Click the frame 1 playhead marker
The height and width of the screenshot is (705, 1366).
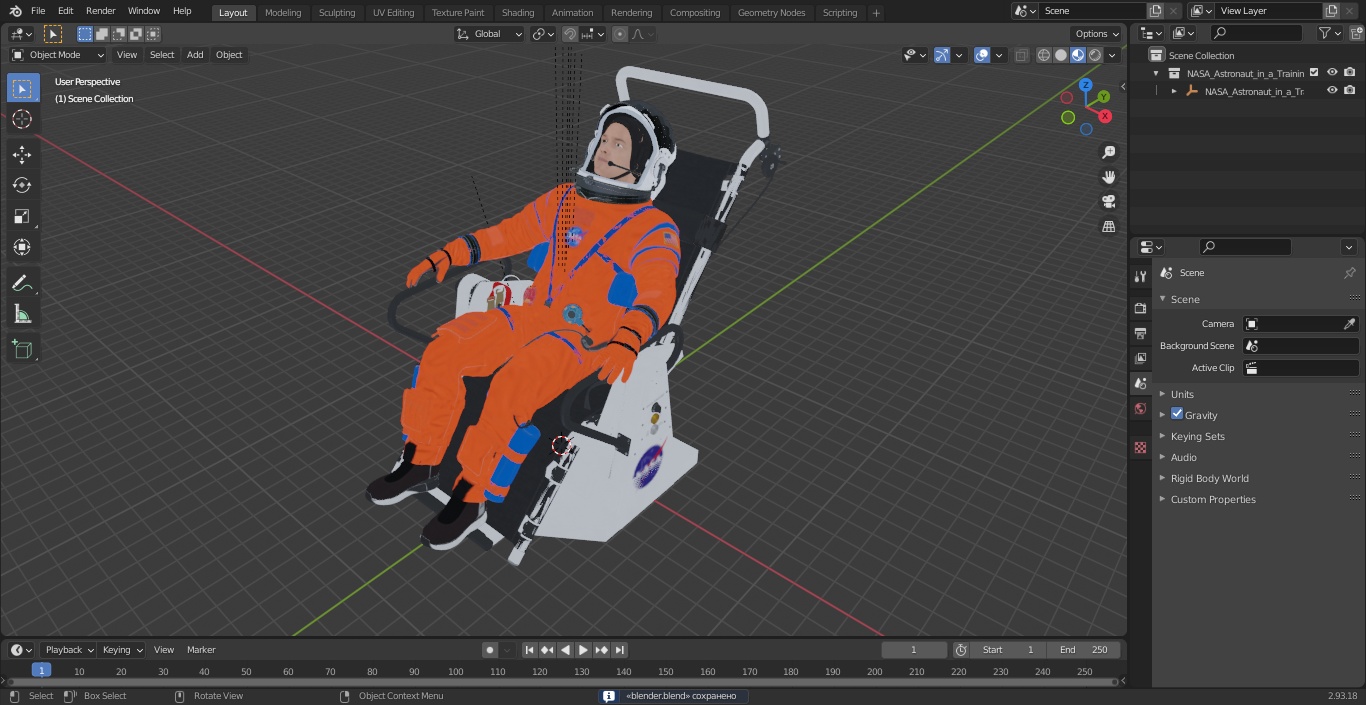pos(41,671)
